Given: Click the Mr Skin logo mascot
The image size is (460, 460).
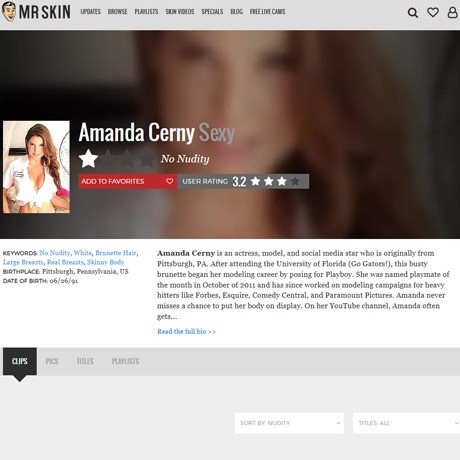Looking at the screenshot, I should click(x=9, y=12).
